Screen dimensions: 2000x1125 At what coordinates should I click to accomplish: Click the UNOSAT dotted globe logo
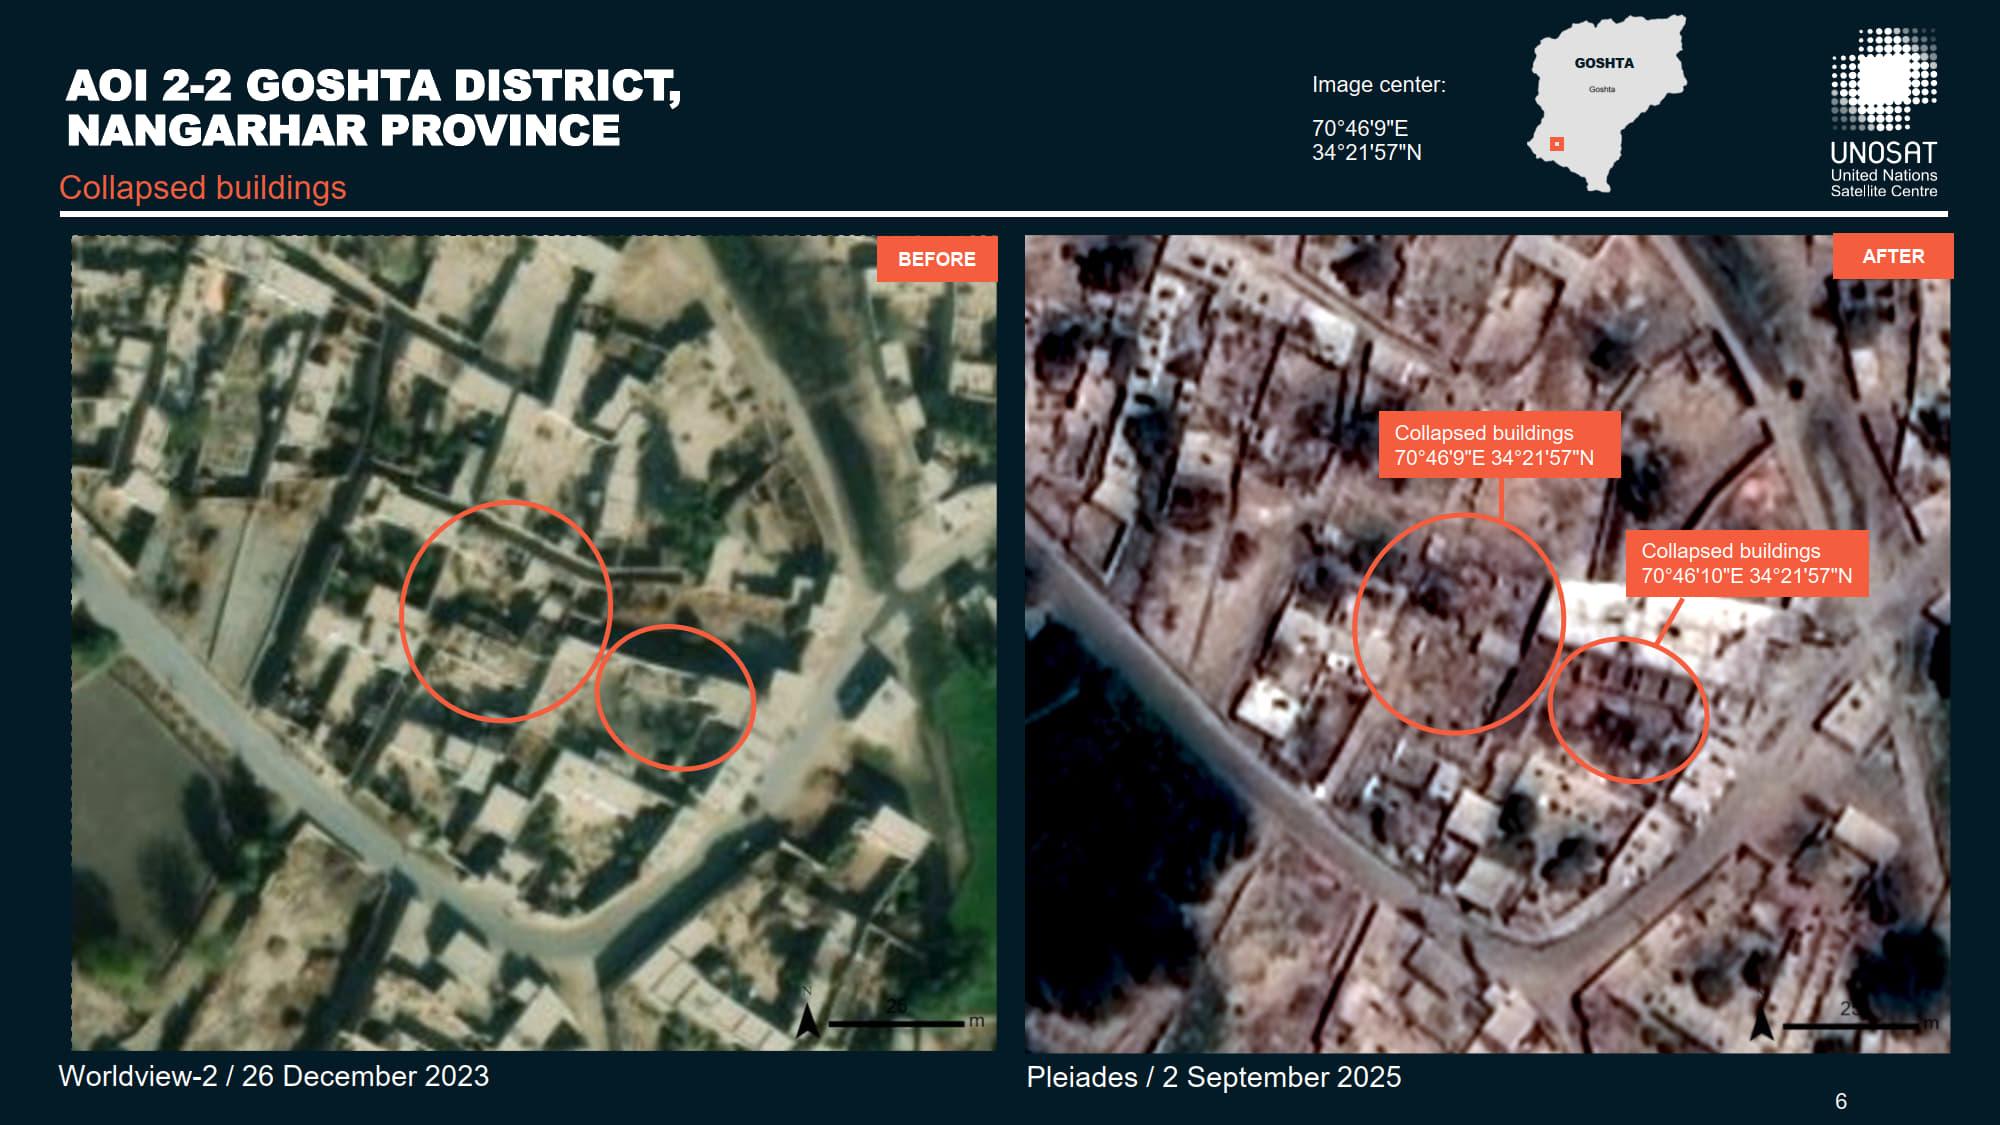click(x=1884, y=78)
